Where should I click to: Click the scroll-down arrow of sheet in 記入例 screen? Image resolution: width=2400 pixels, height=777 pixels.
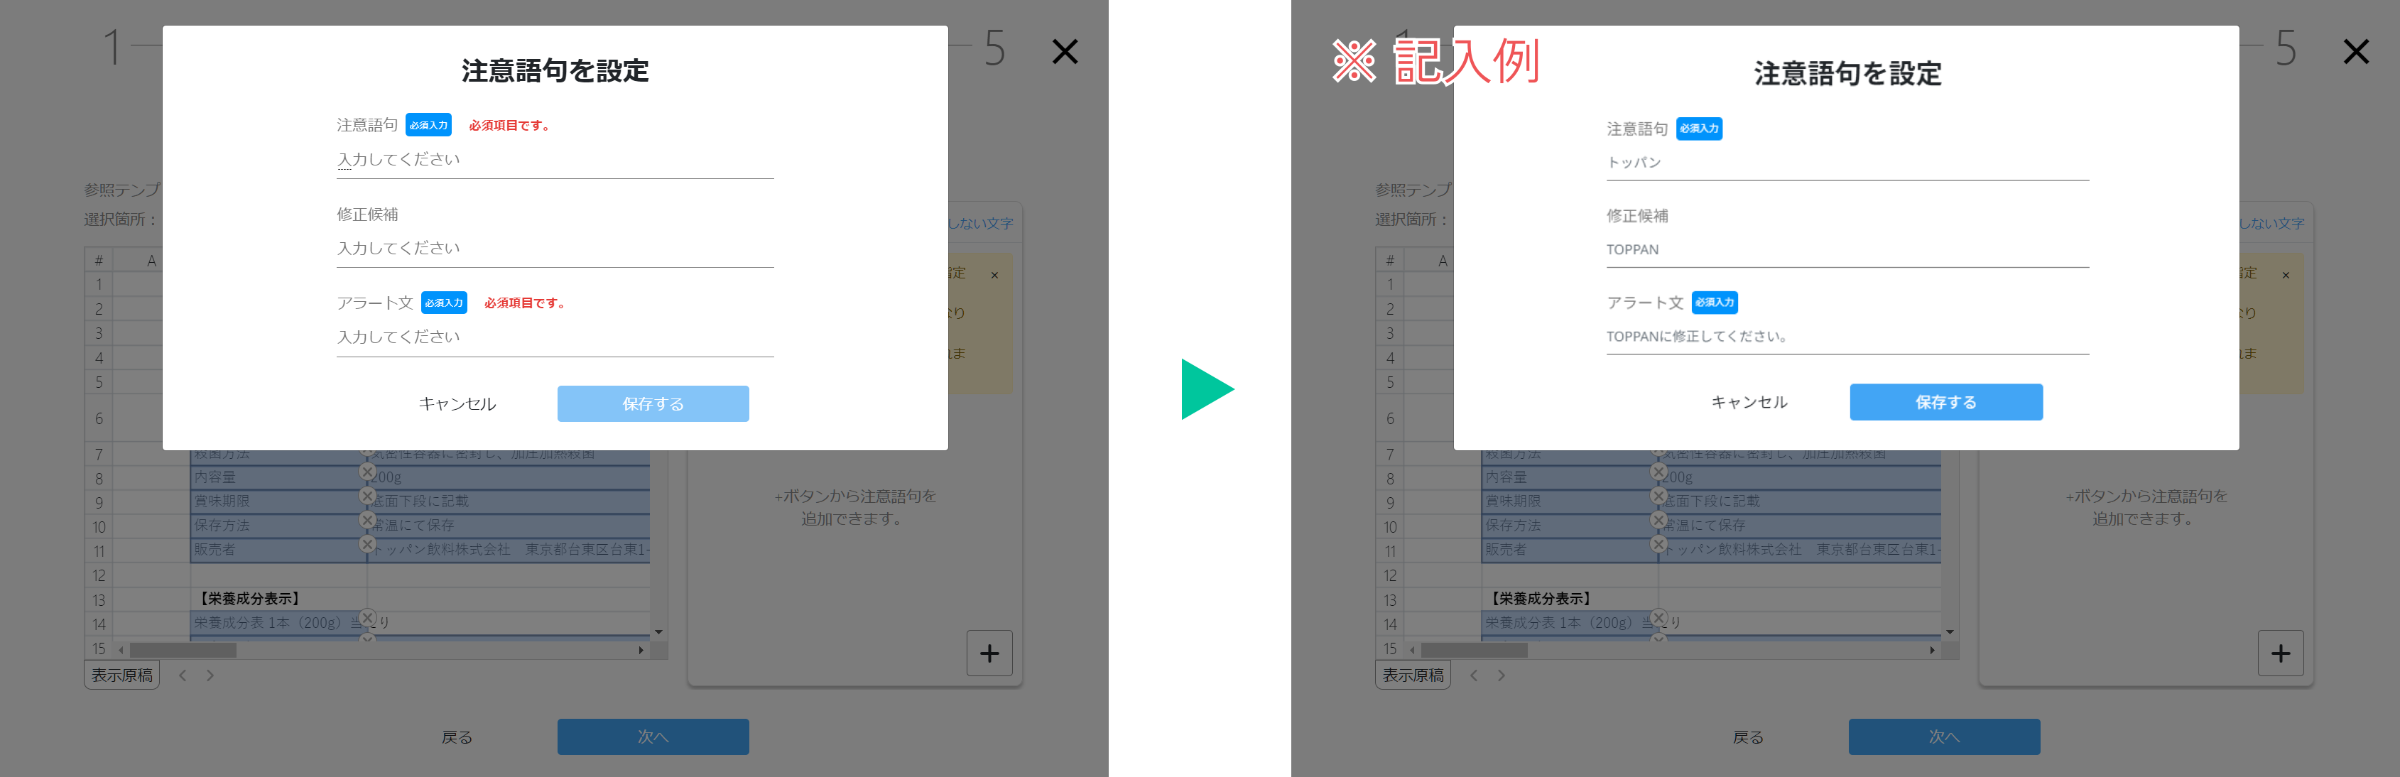click(x=1950, y=632)
